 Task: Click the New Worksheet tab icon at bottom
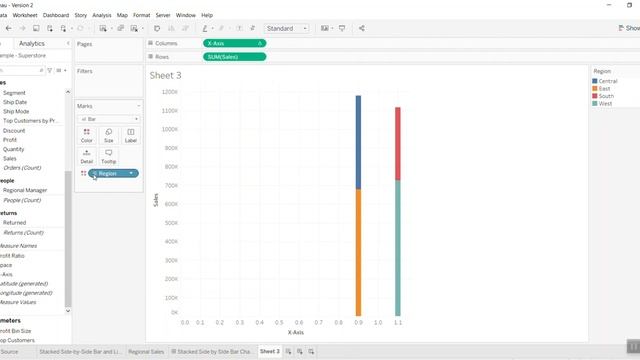(288, 351)
